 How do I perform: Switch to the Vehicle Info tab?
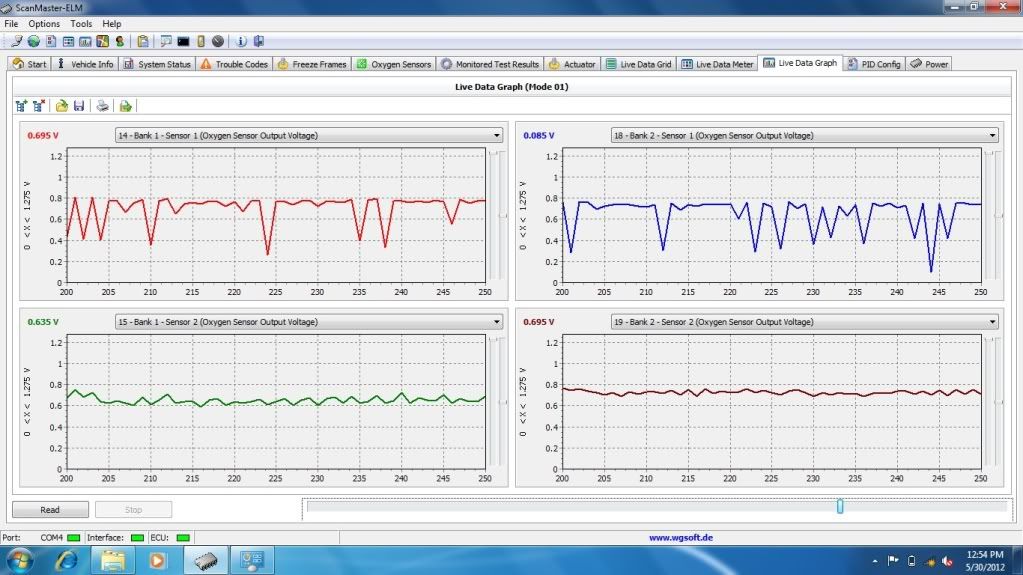tap(85, 64)
